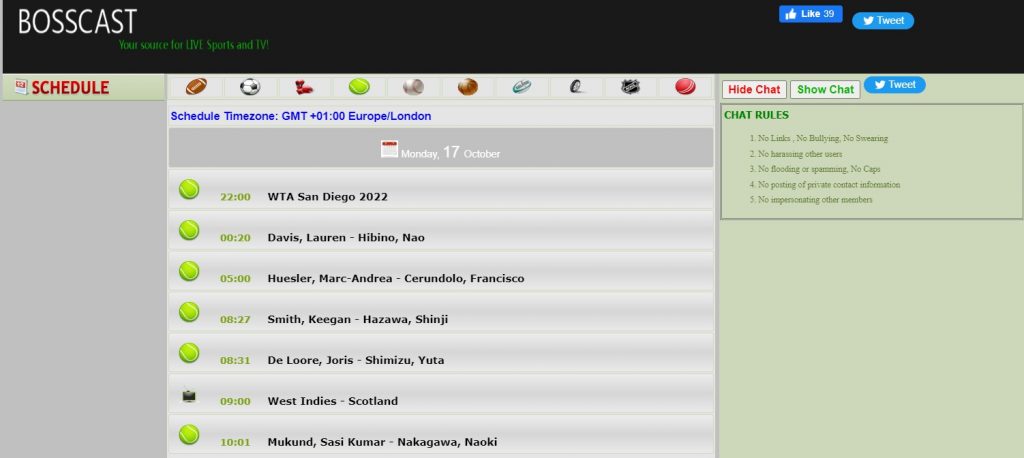The width and height of the screenshot is (1024, 458).
Task: Open De Loore, Joris - Shimizu, Yuta match
Action: coord(356,360)
